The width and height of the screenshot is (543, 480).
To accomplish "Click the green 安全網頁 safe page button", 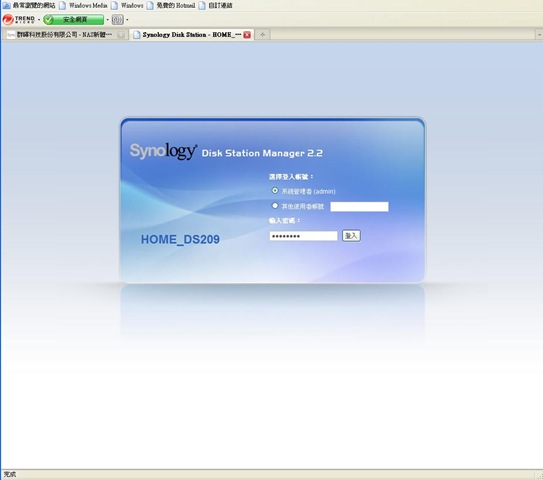I will coord(73,19).
